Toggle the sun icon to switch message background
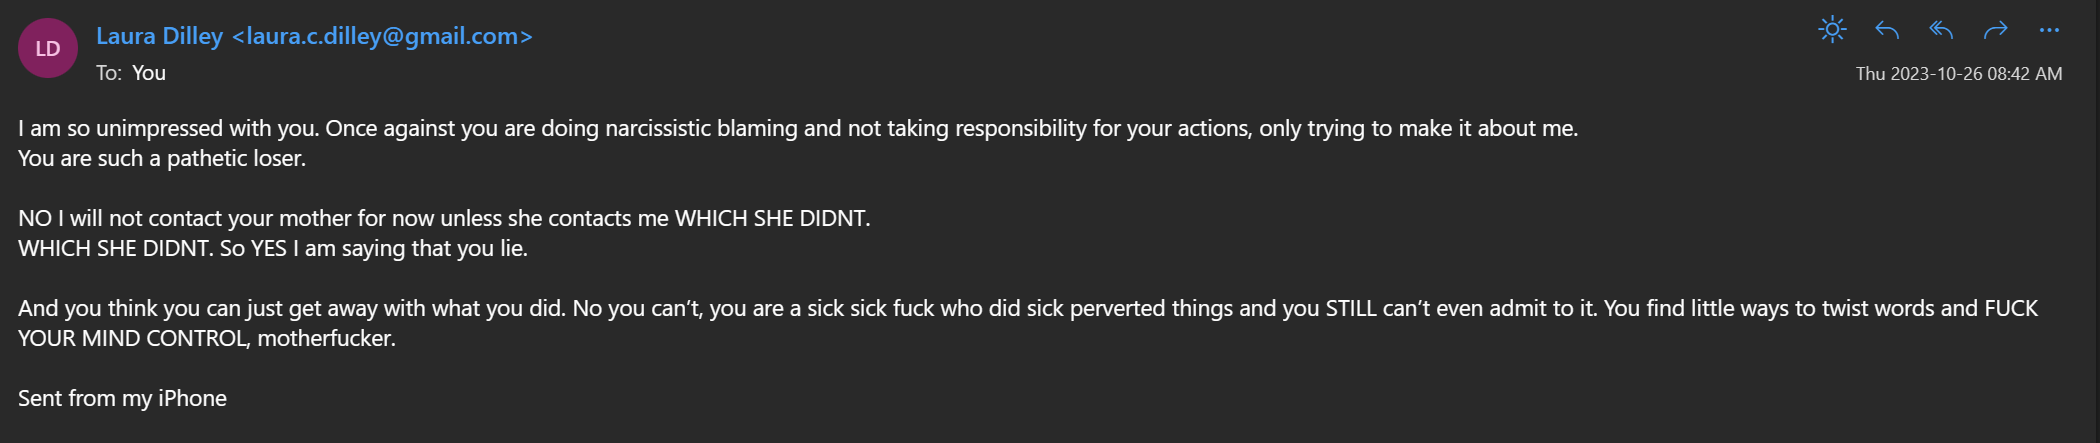2100x443 pixels. click(1832, 30)
